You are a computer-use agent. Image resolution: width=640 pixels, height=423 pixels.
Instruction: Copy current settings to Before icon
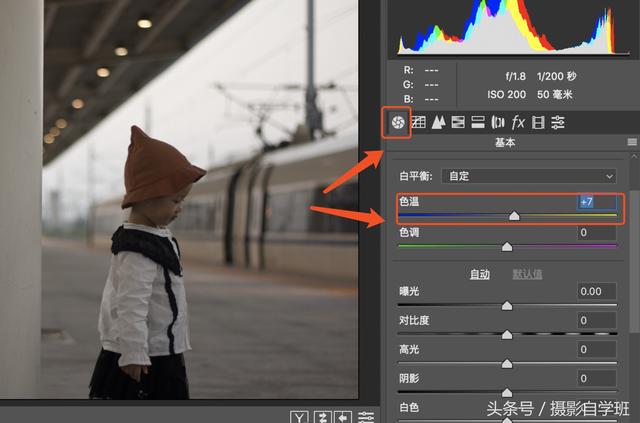(343, 417)
